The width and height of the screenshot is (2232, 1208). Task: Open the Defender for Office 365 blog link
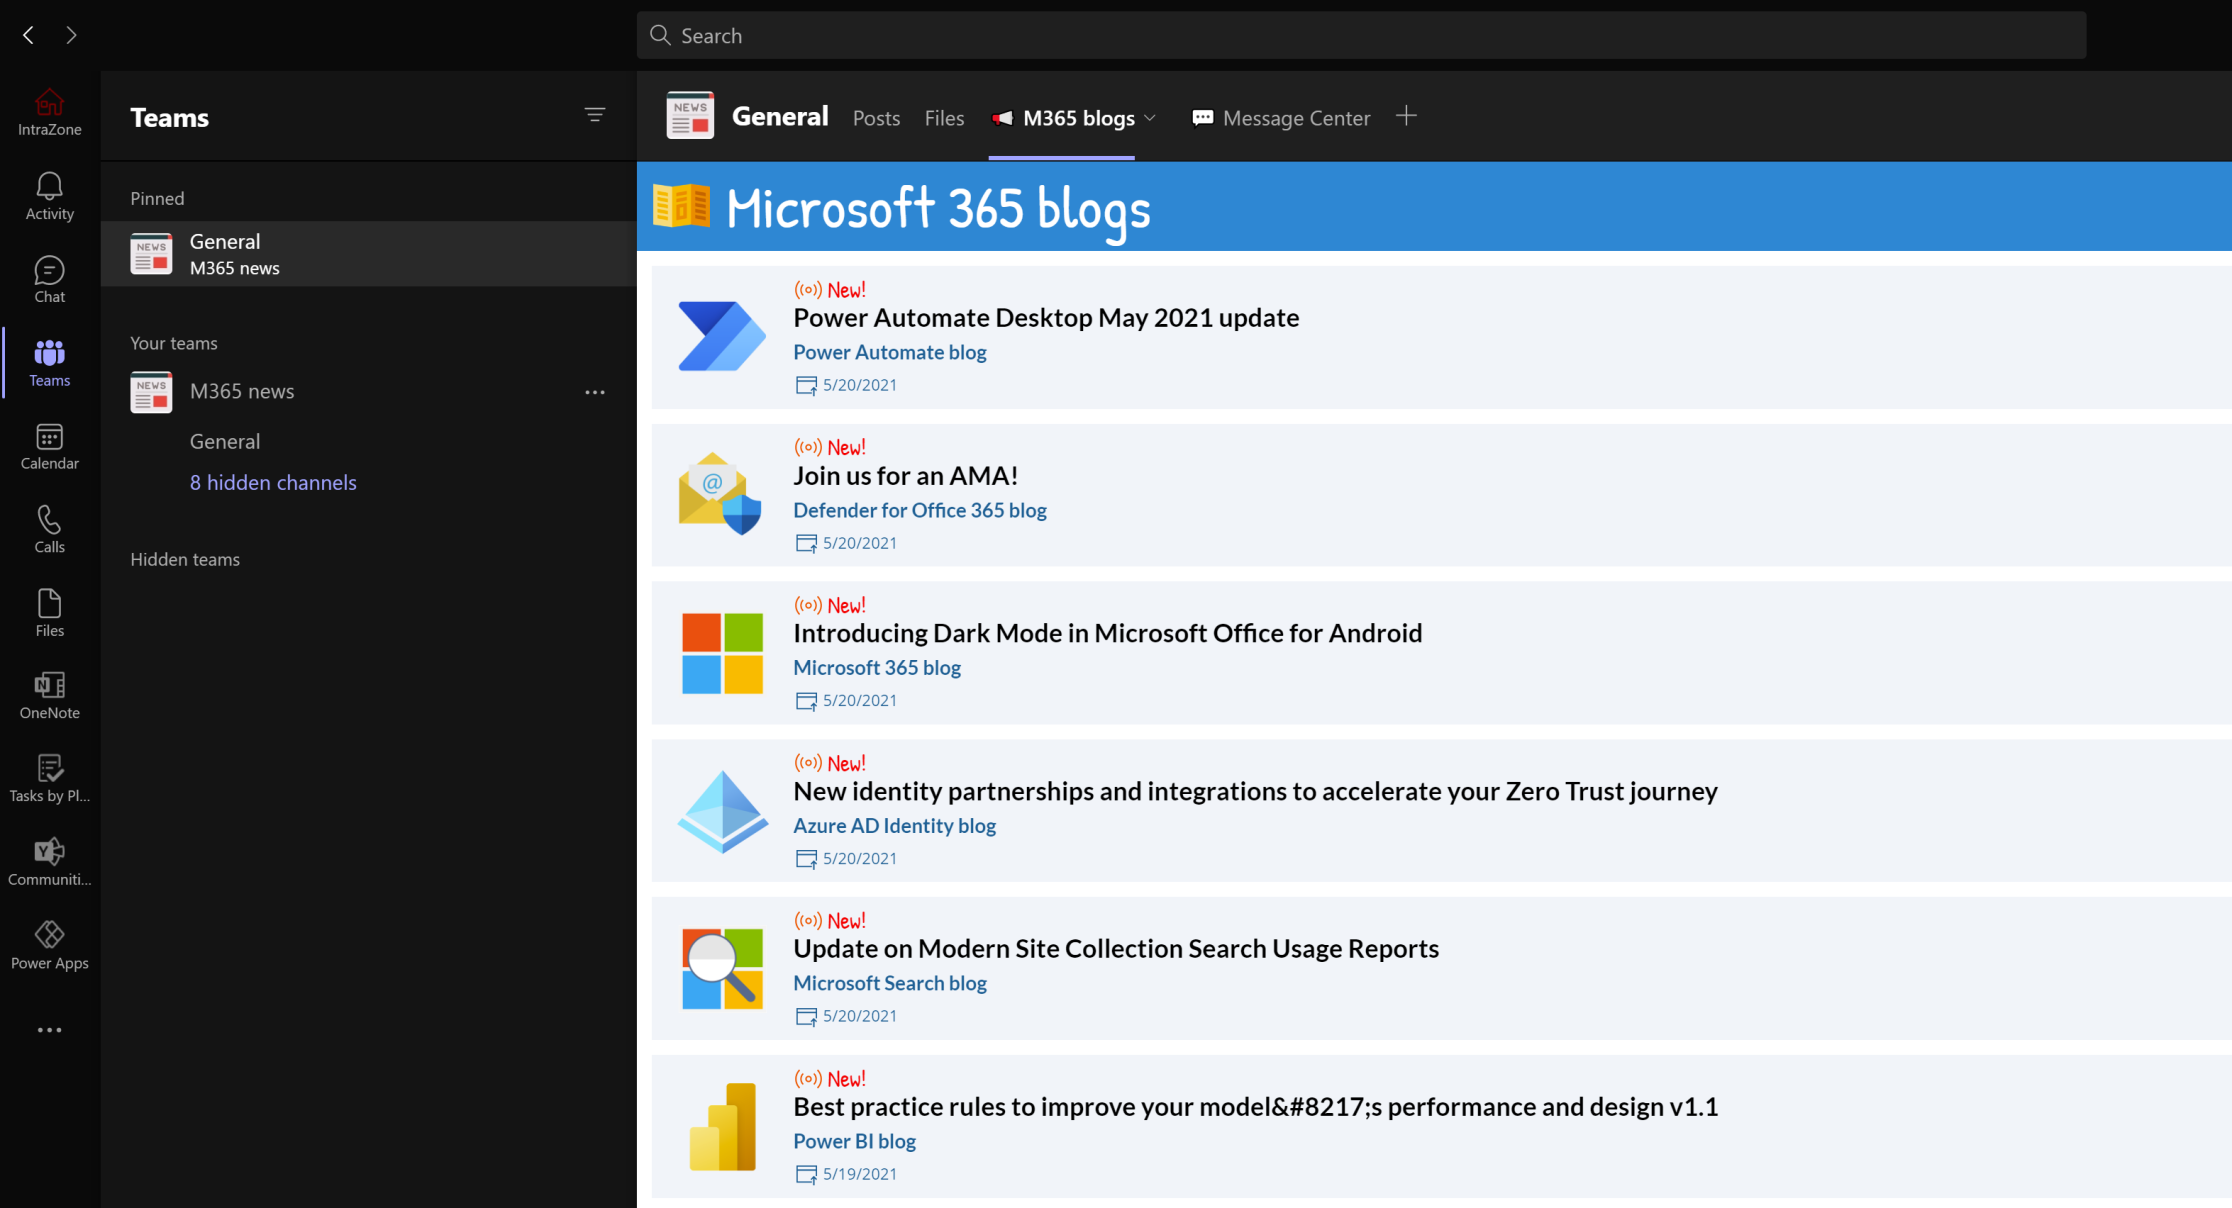919,510
